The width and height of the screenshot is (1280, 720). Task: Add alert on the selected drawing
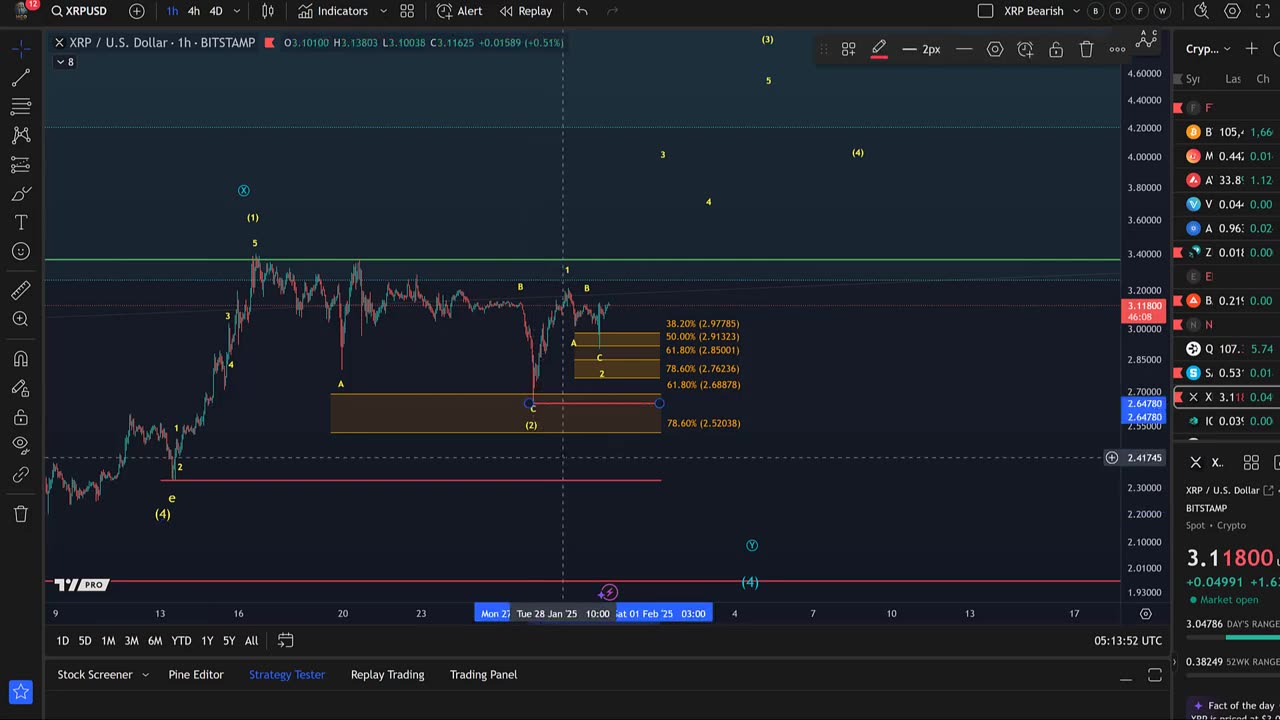1025,49
